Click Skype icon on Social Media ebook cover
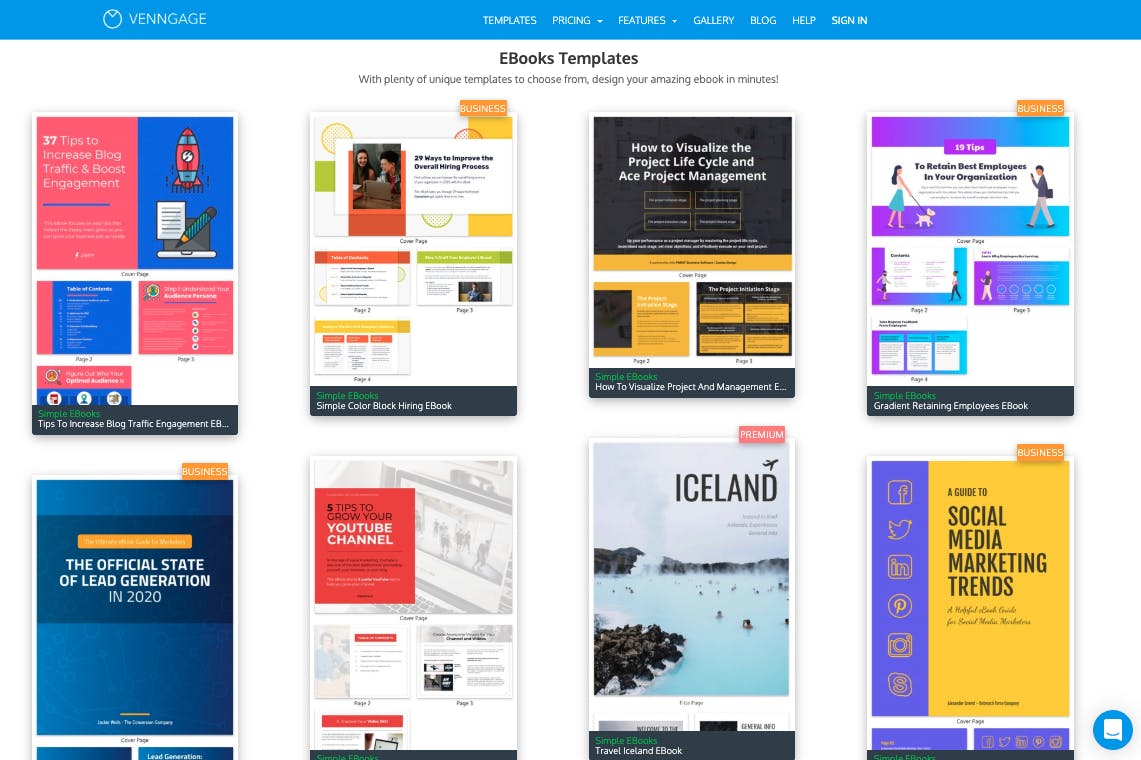The width and height of the screenshot is (1141, 760). 900,684
